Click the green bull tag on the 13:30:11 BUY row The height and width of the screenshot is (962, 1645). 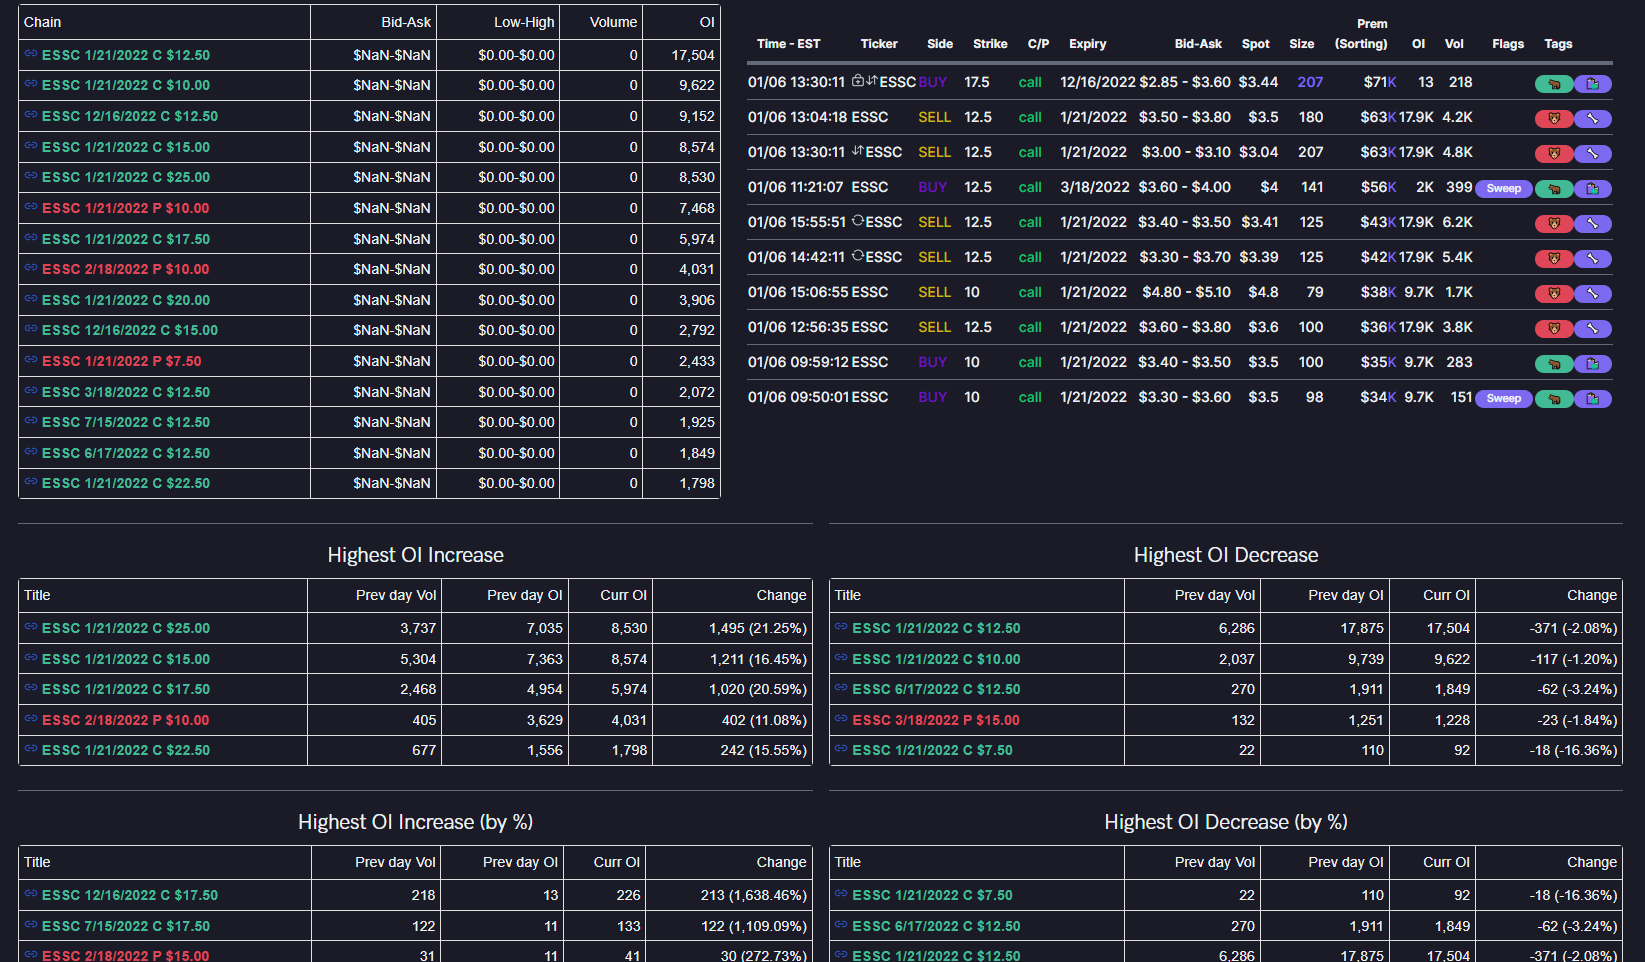1554,84
